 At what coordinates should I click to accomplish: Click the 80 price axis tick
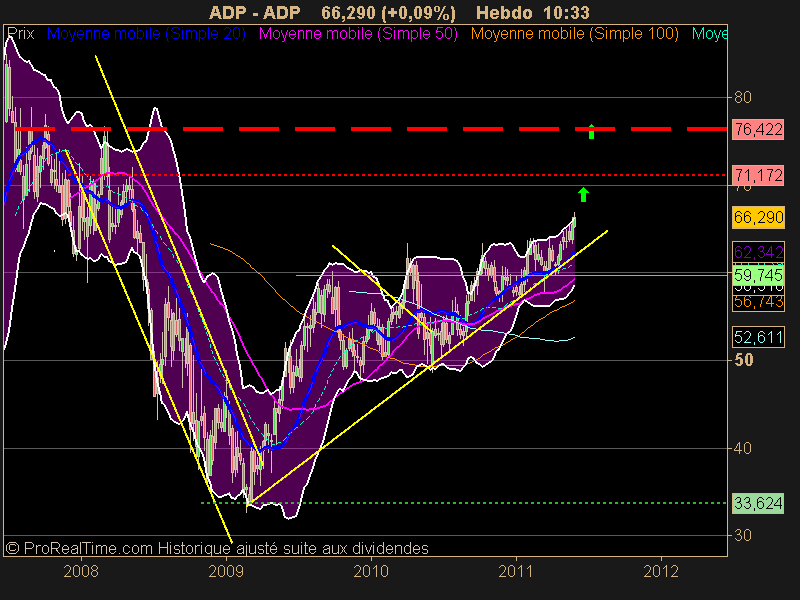pyautogui.click(x=743, y=97)
